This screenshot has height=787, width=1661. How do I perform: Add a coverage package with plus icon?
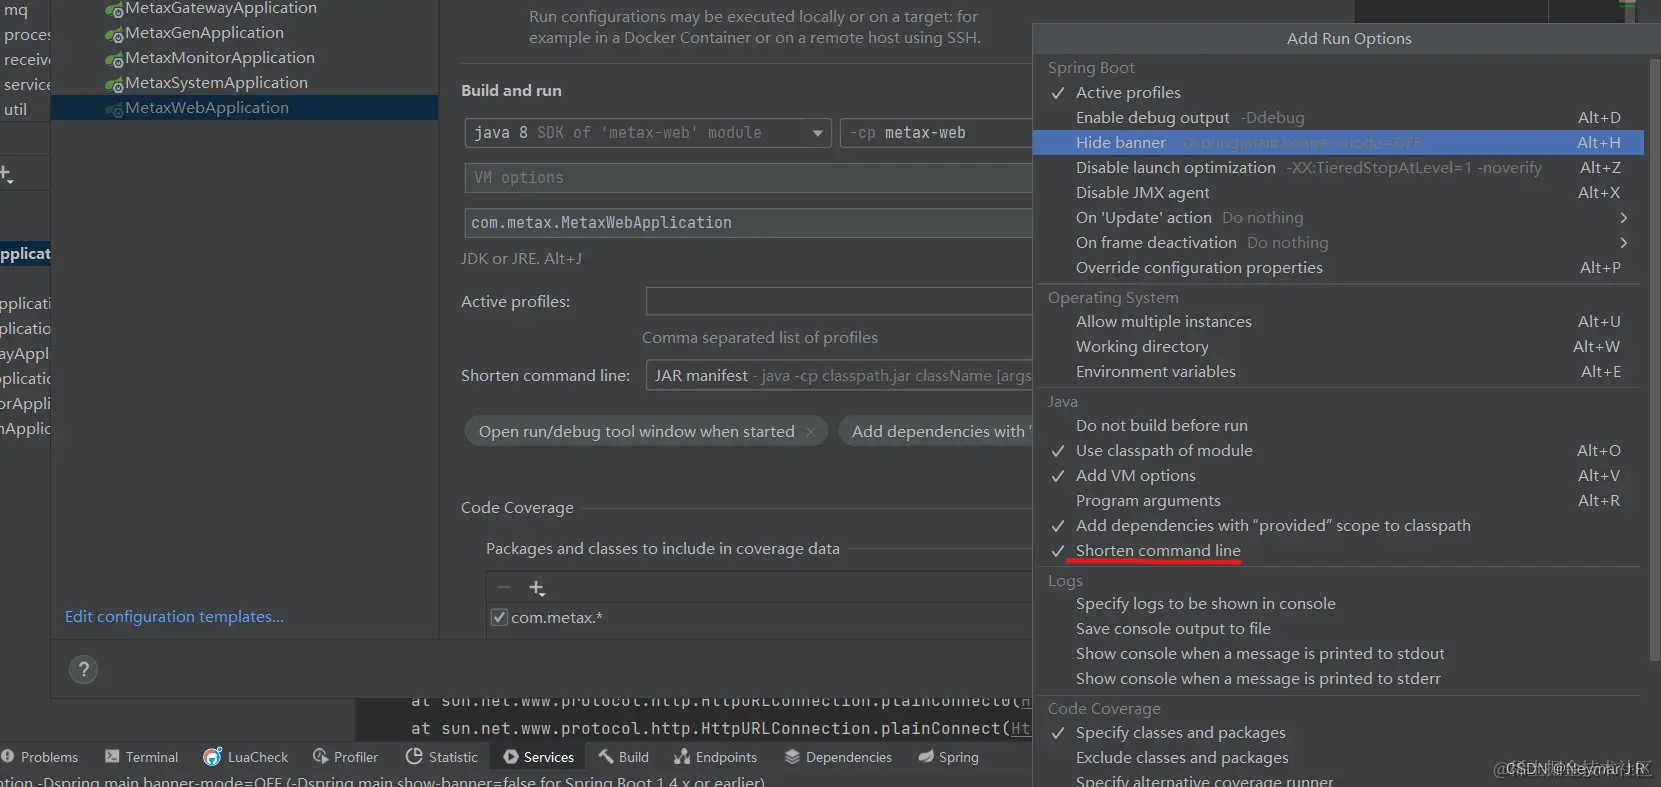[537, 588]
